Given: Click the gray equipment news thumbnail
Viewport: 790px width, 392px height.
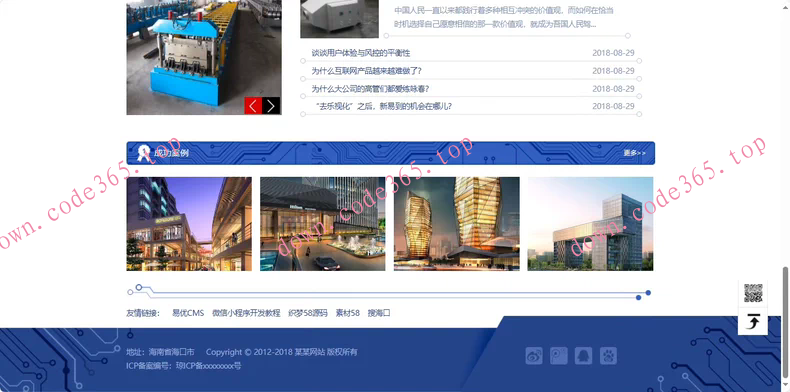Looking at the screenshot, I should tap(340, 19).
